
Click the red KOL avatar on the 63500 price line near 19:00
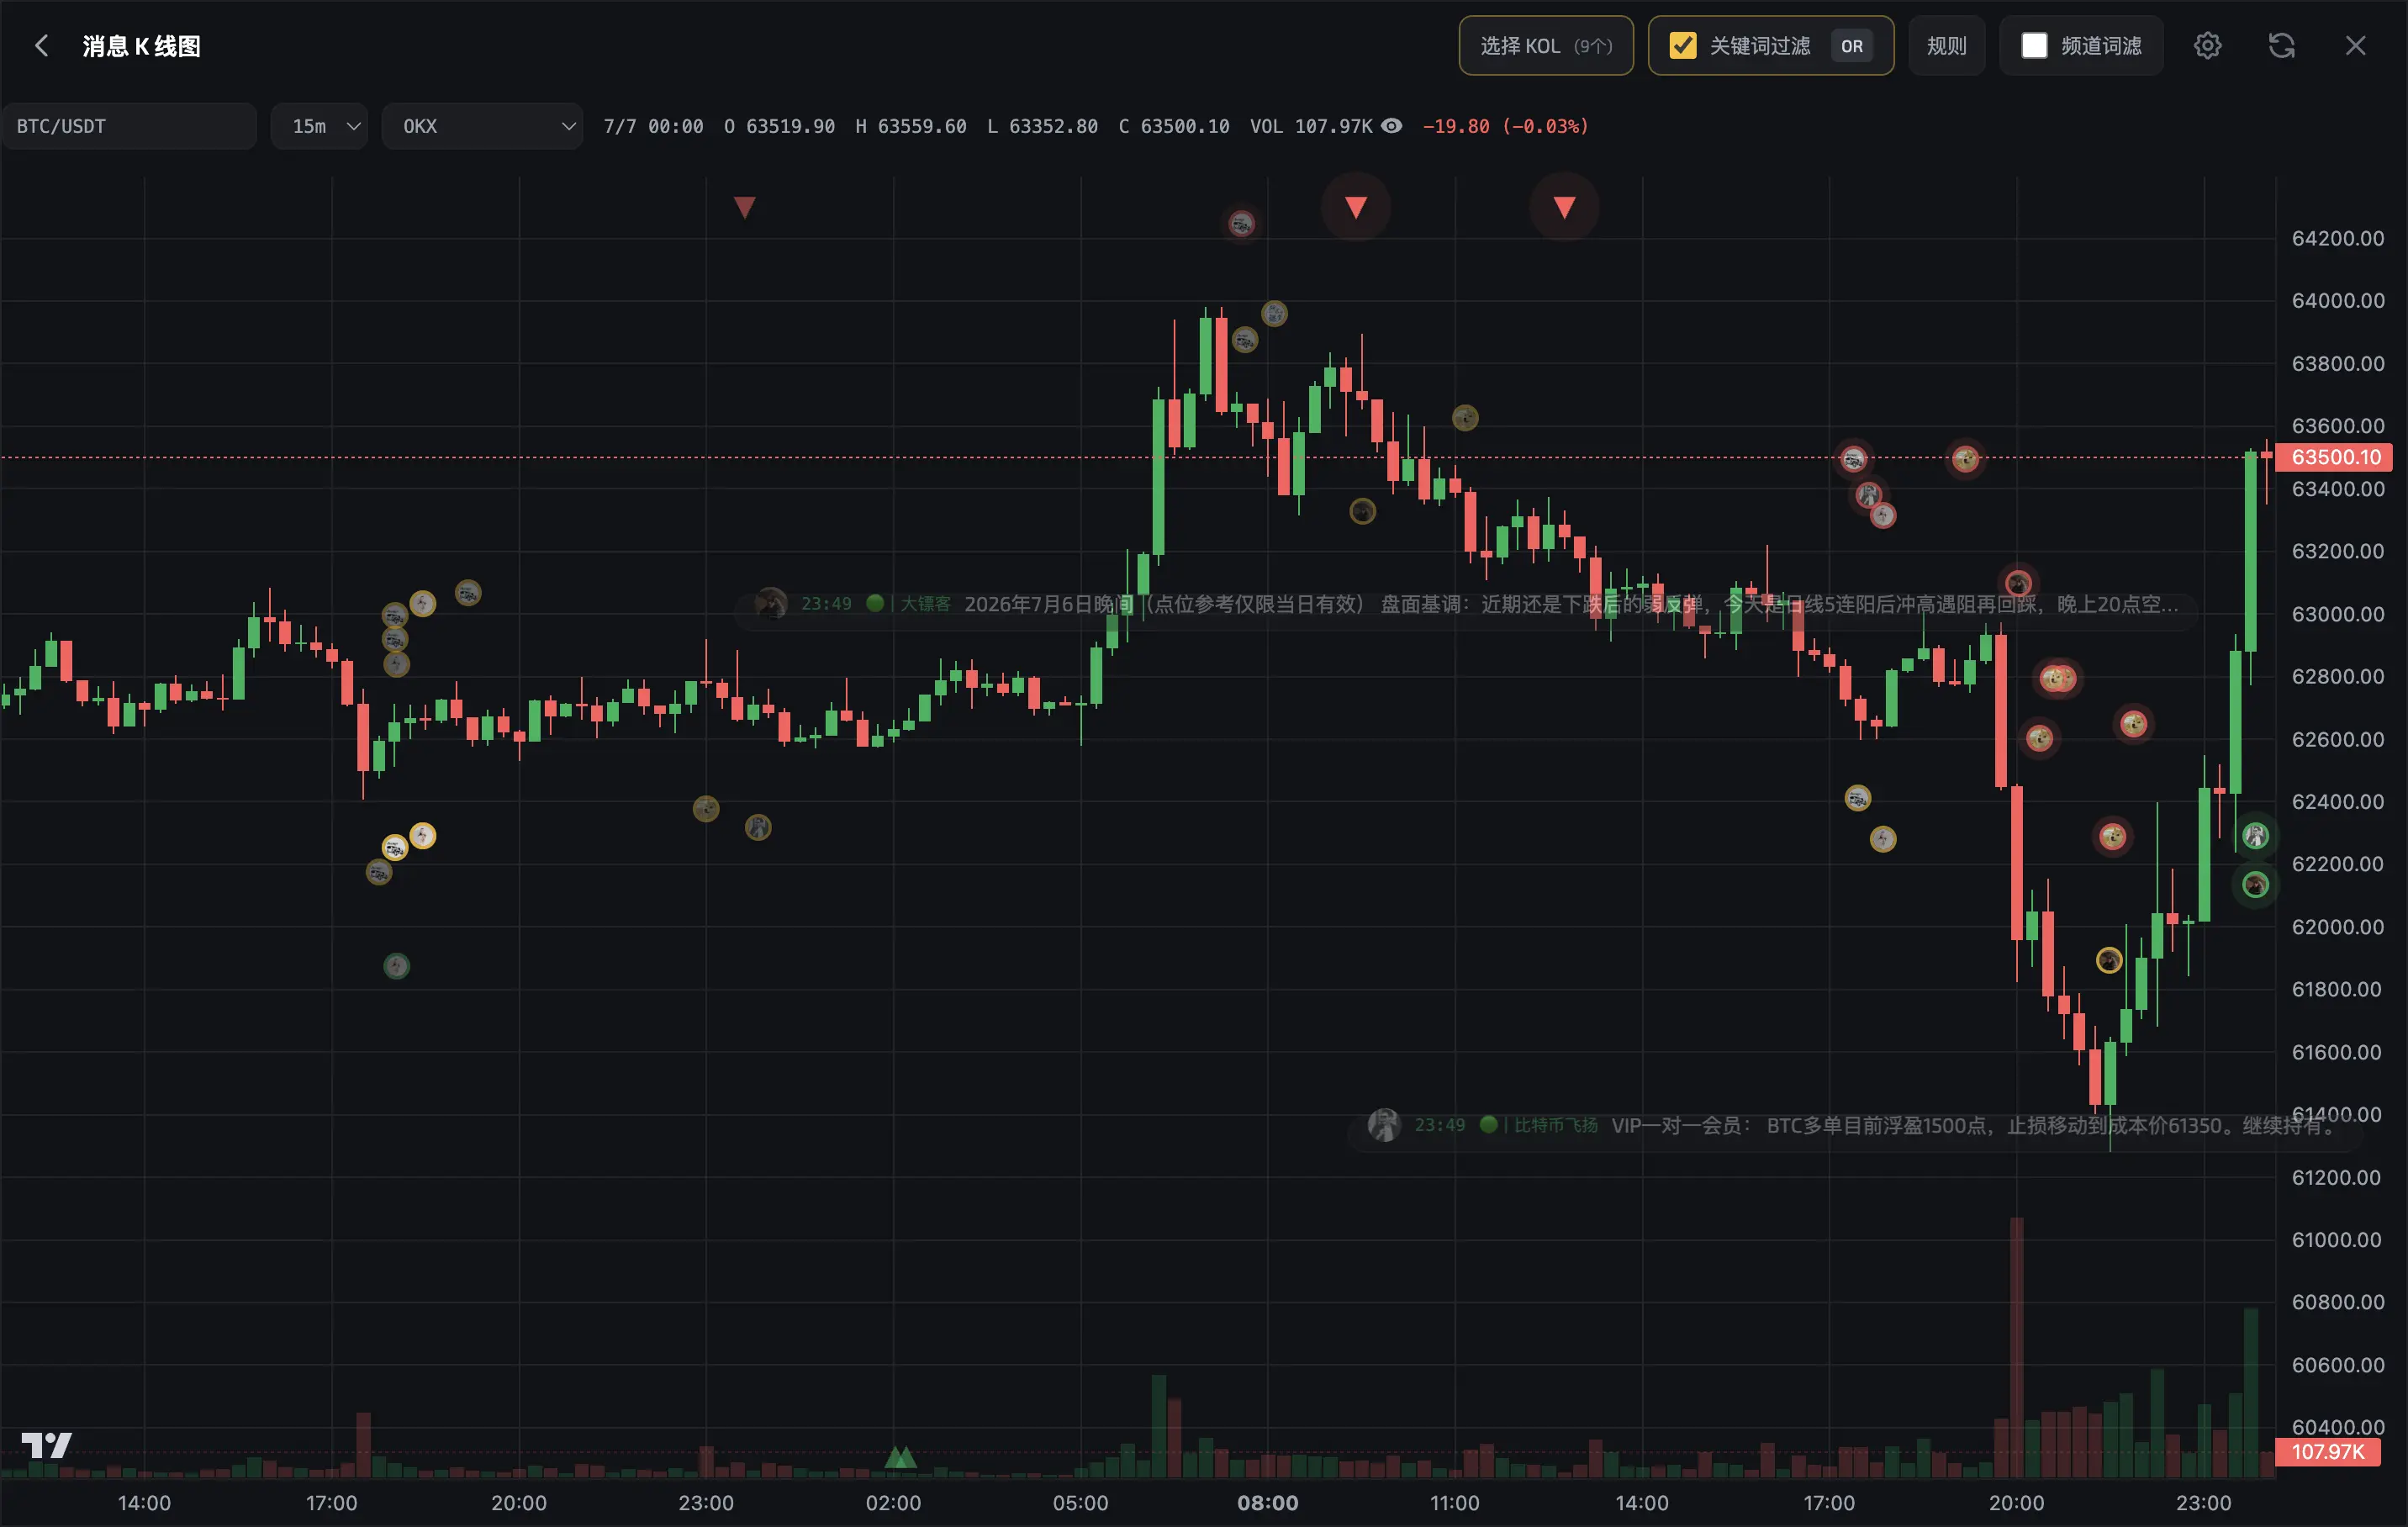coord(1965,459)
